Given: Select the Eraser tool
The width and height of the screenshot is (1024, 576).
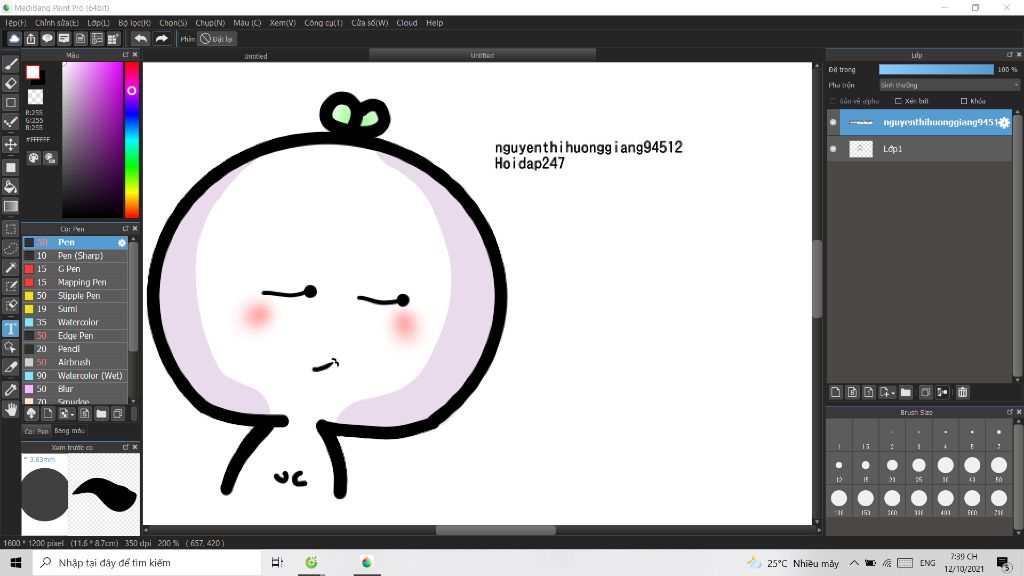Looking at the screenshot, I should coord(10,83).
